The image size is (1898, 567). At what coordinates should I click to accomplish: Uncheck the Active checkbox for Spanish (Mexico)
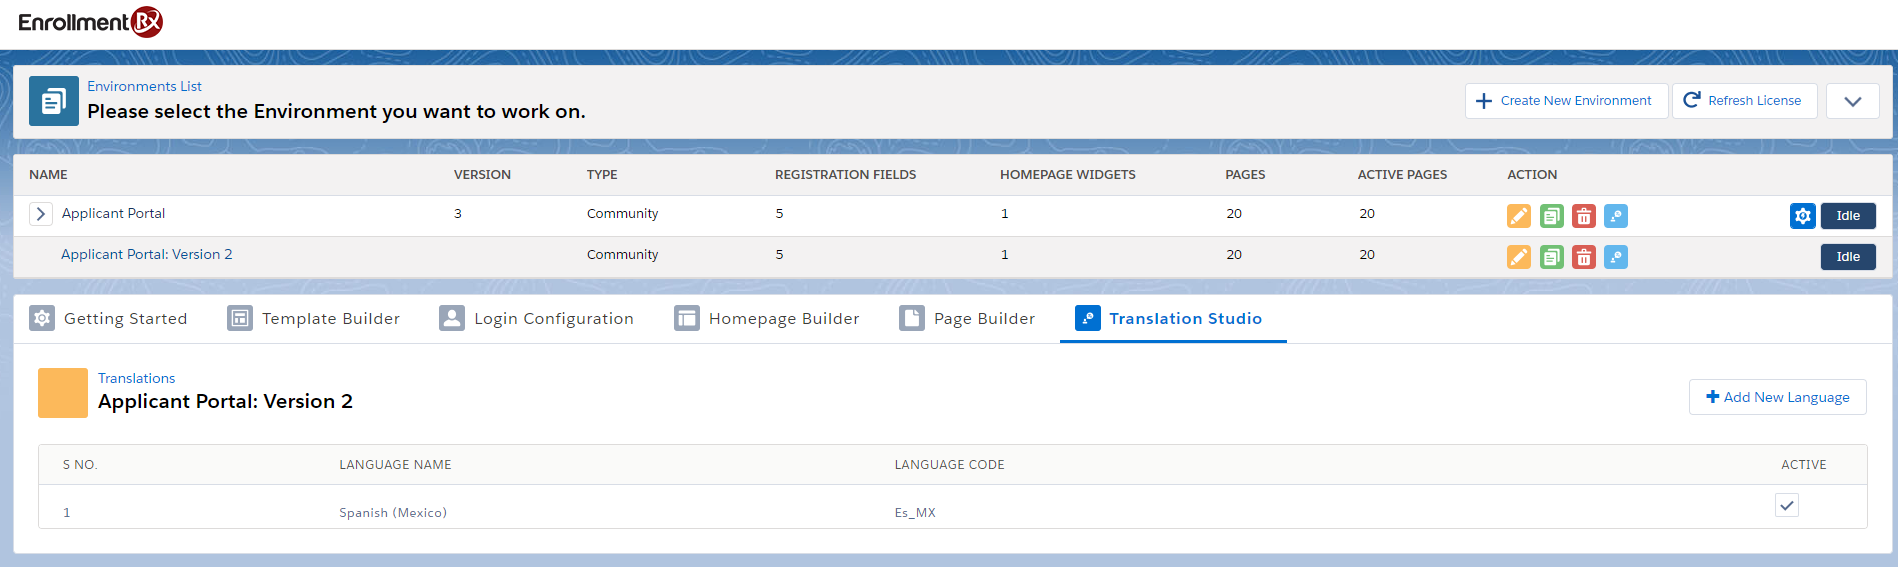click(x=1786, y=506)
